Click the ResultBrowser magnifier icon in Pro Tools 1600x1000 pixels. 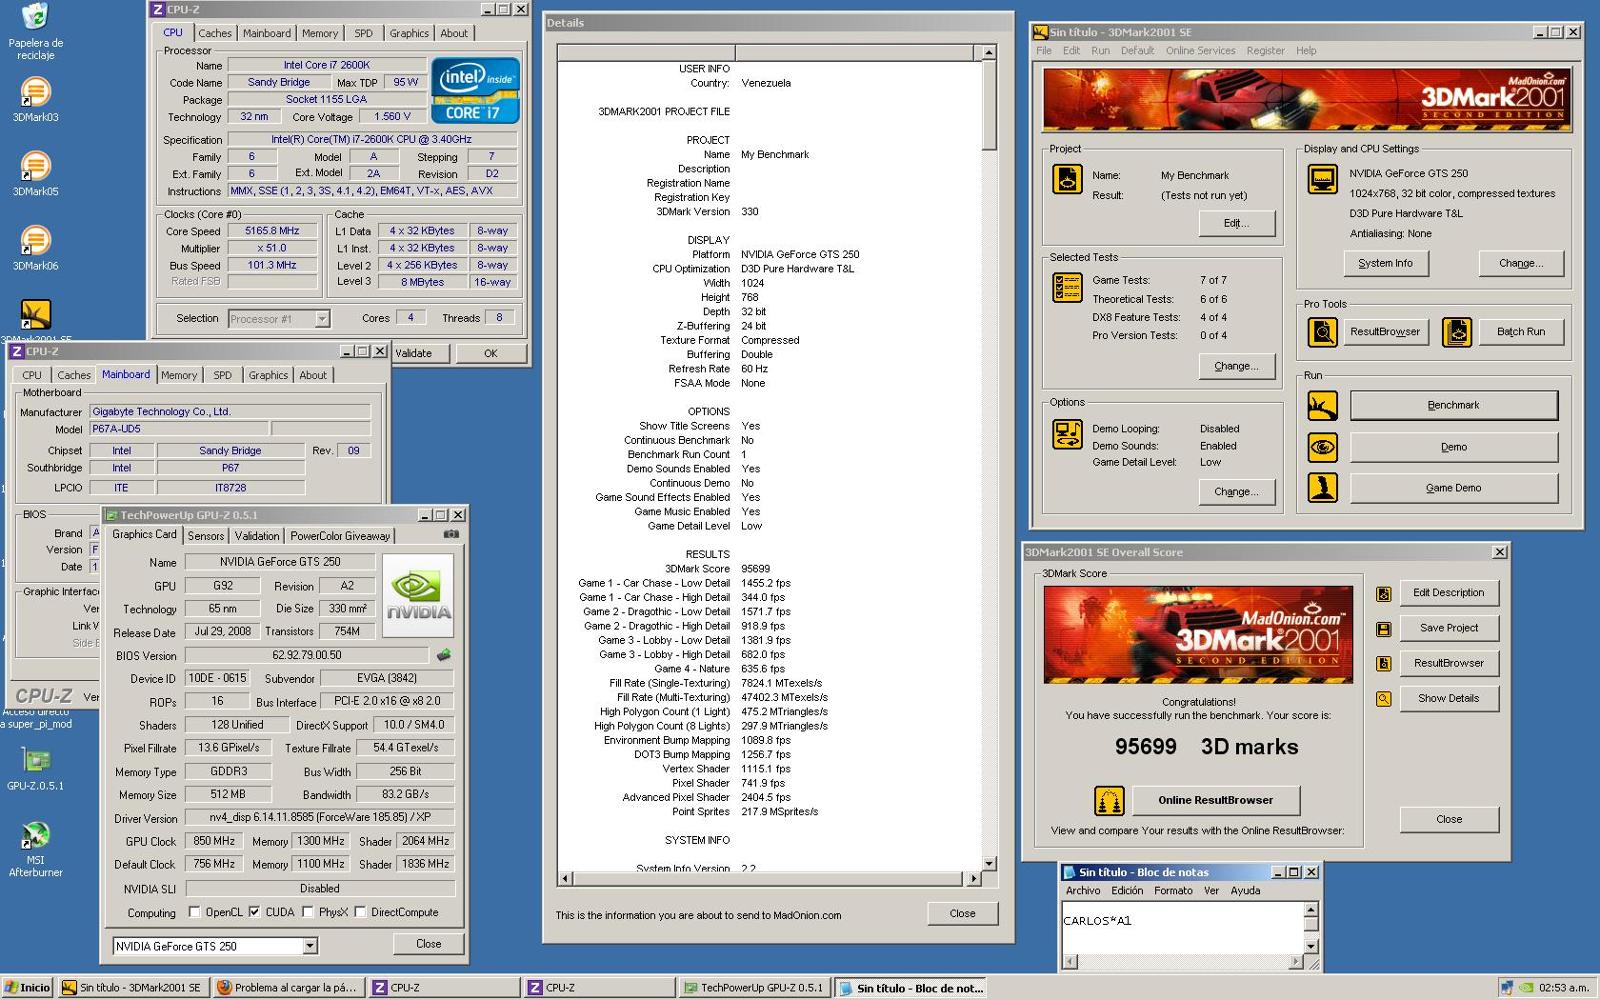[x=1323, y=331]
